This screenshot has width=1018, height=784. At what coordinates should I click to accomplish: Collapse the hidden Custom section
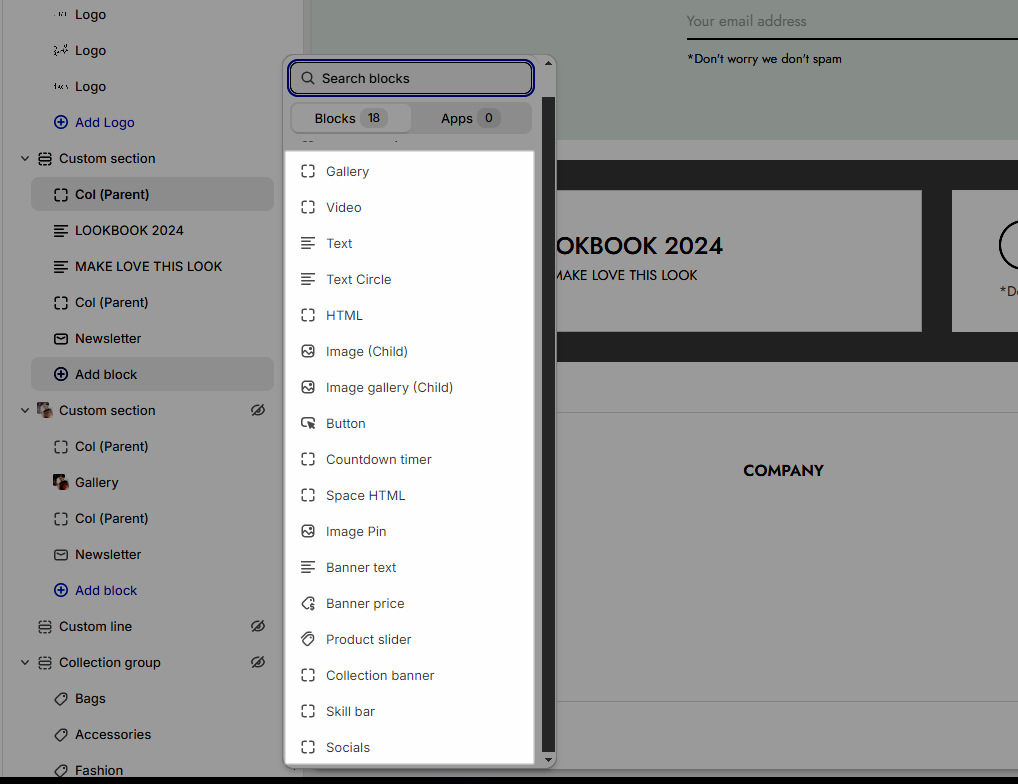25,410
